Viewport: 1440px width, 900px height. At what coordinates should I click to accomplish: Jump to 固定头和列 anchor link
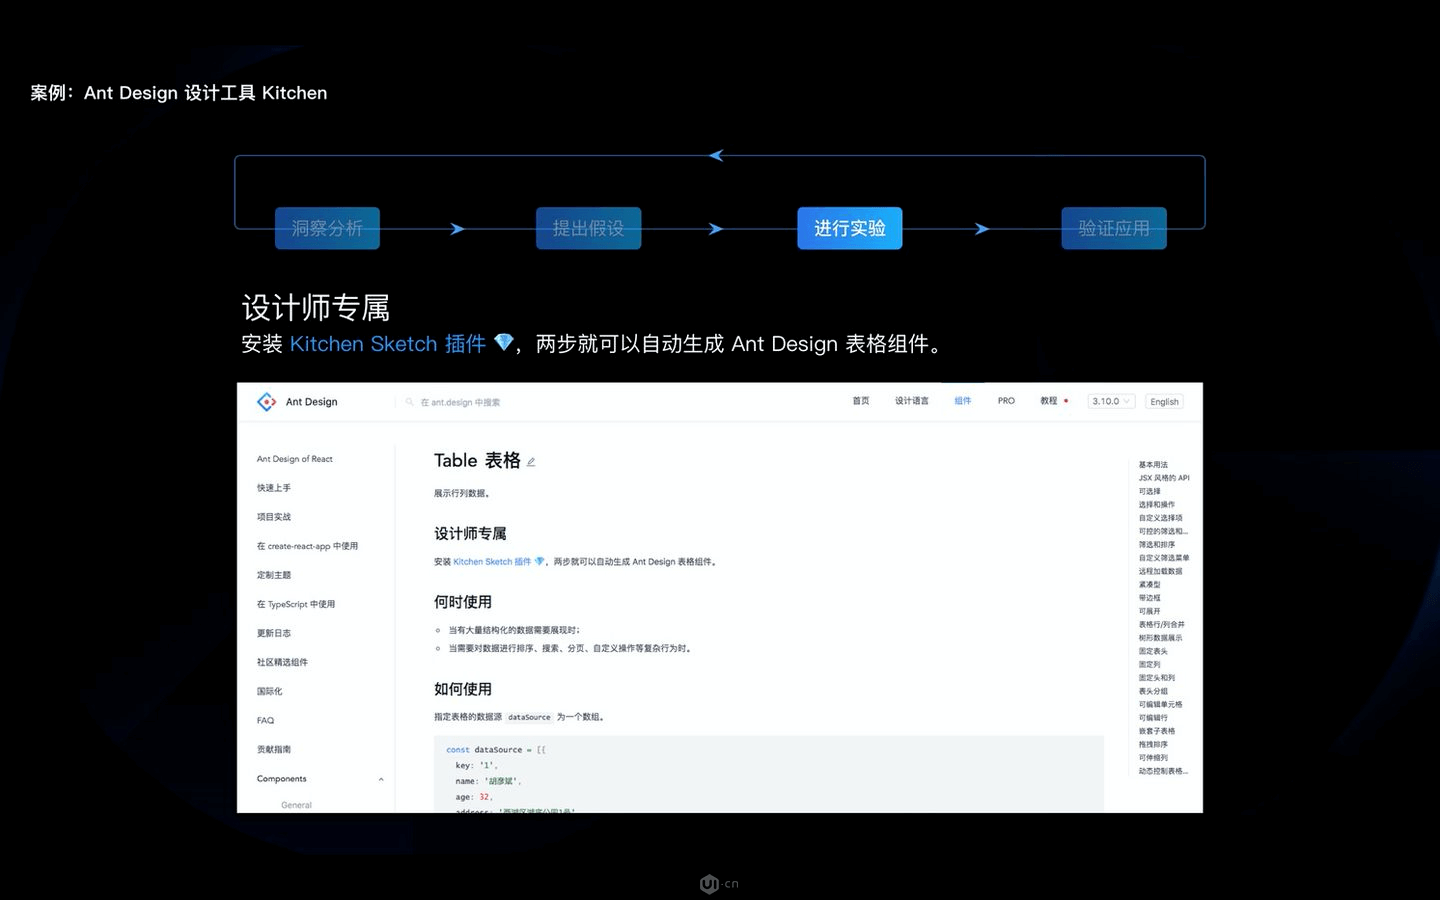click(x=1157, y=678)
